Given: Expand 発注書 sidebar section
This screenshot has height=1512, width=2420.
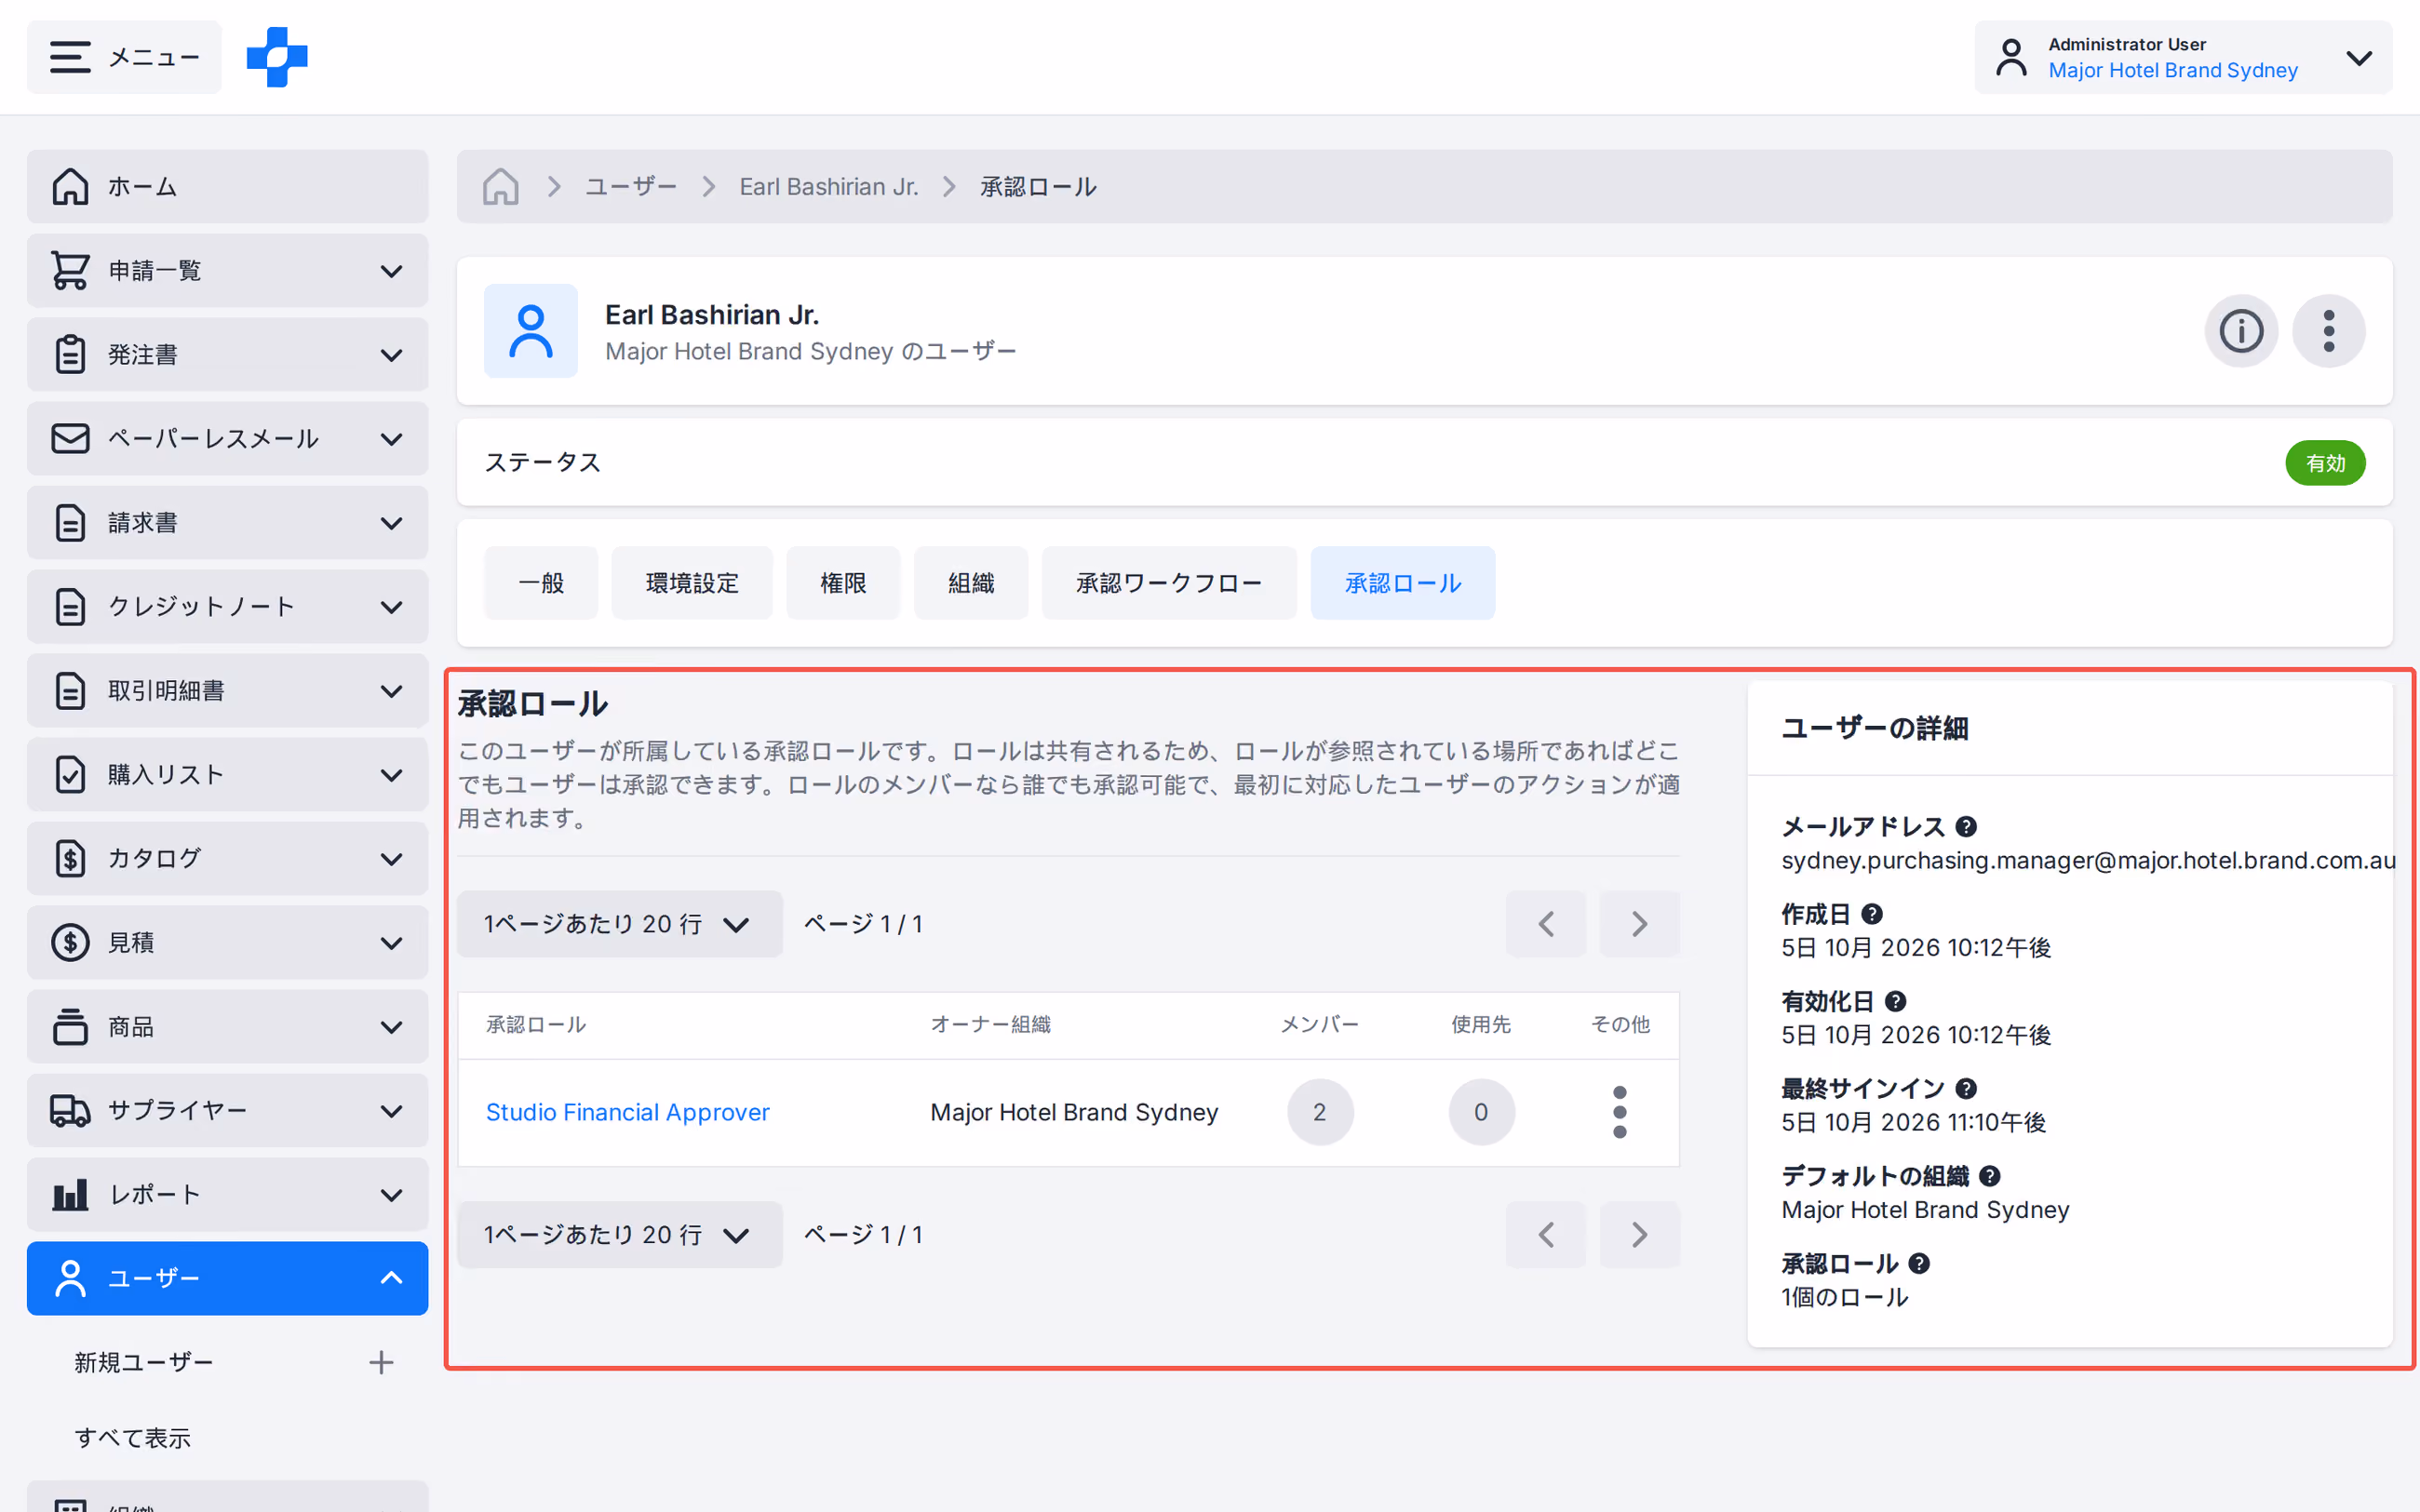Looking at the screenshot, I should 227,355.
